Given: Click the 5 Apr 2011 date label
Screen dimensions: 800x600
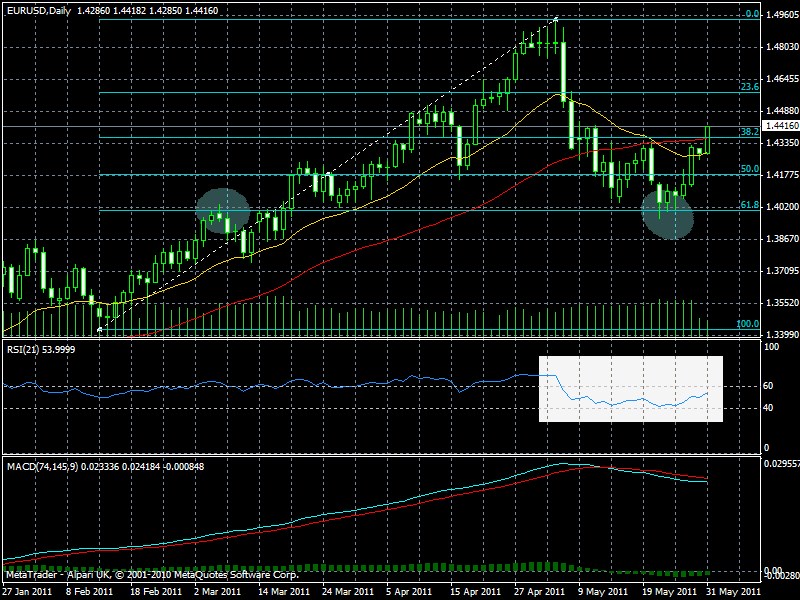Looking at the screenshot, I should click(x=409, y=592).
